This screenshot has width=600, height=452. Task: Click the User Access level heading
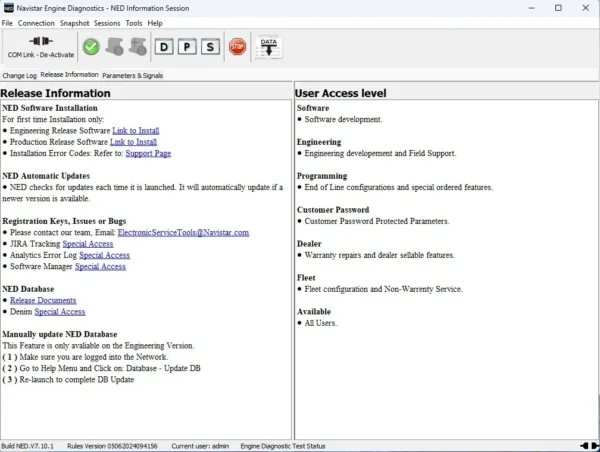(341, 93)
